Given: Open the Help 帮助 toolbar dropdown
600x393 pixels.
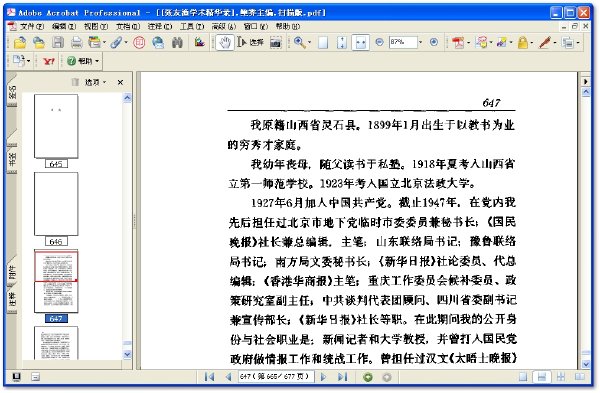Looking at the screenshot, I should 83,61.
